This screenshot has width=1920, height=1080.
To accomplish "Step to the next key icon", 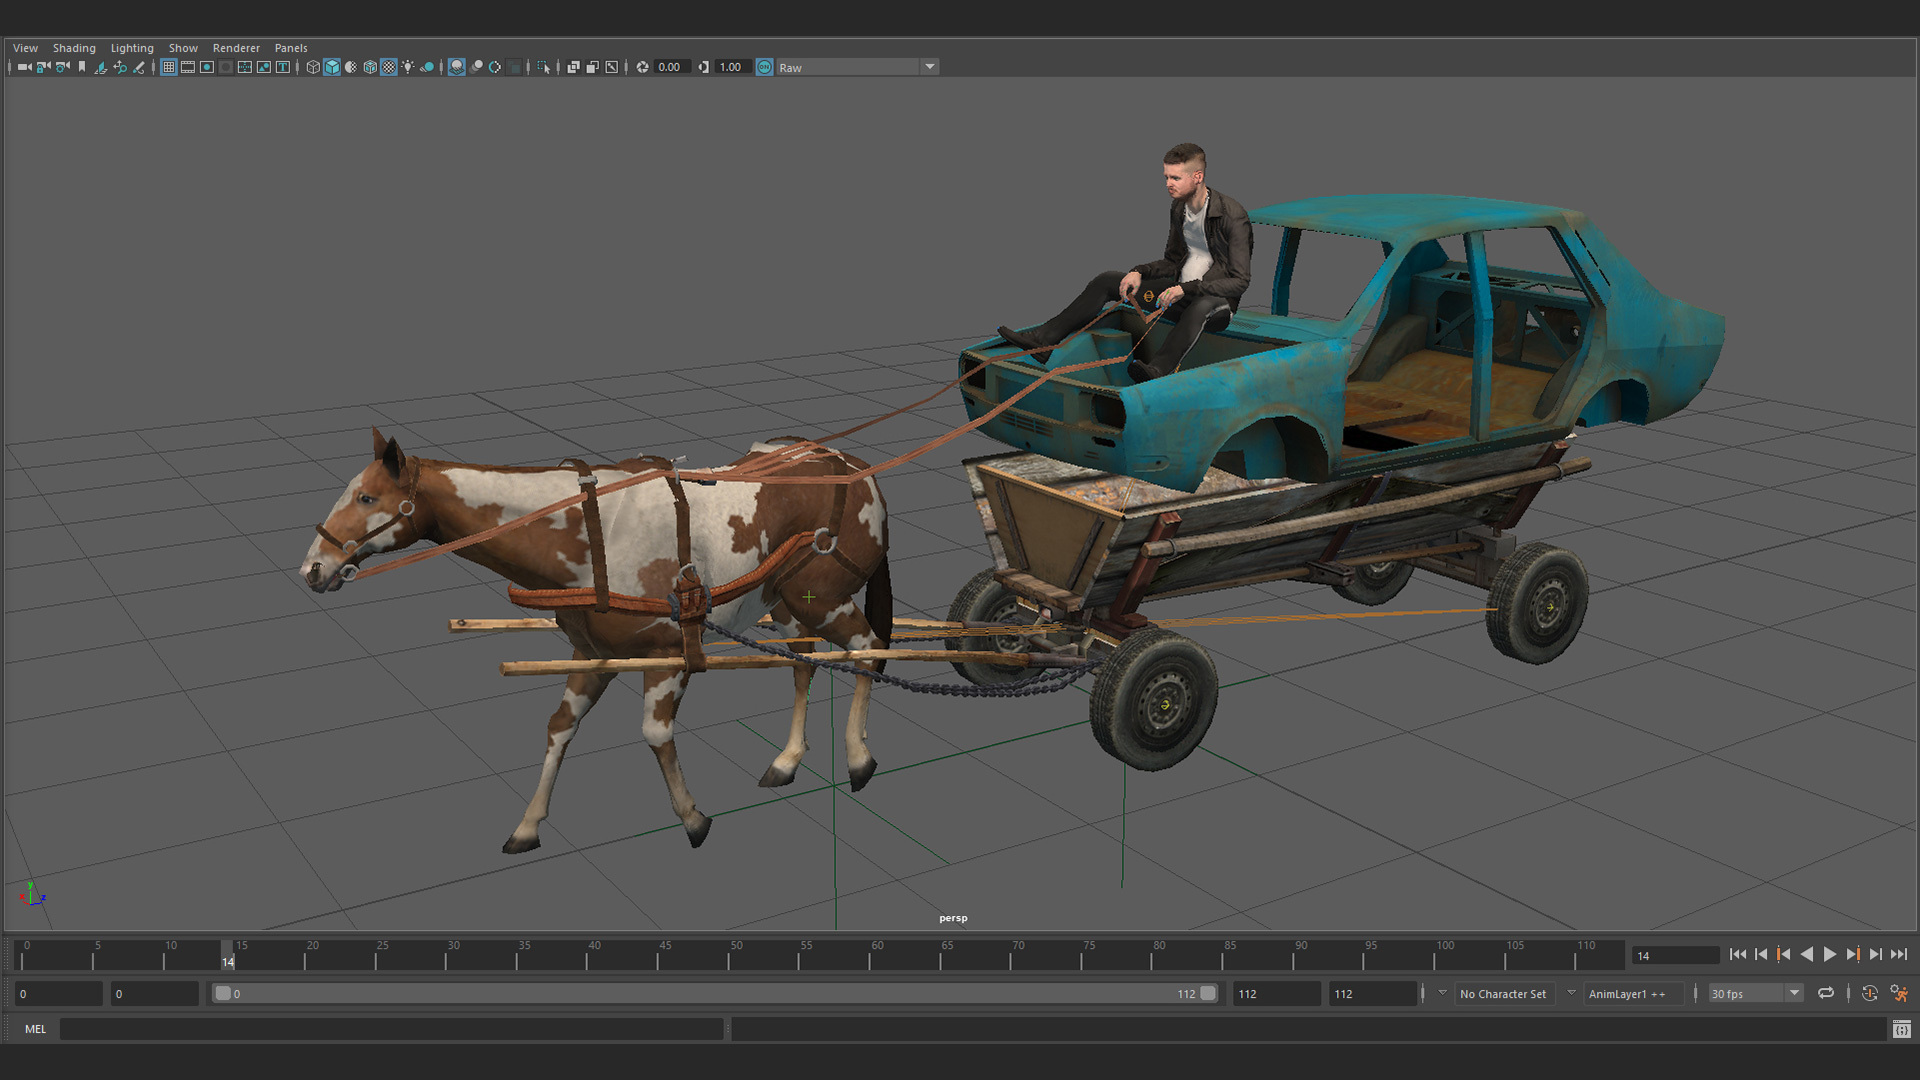I will coord(1853,955).
